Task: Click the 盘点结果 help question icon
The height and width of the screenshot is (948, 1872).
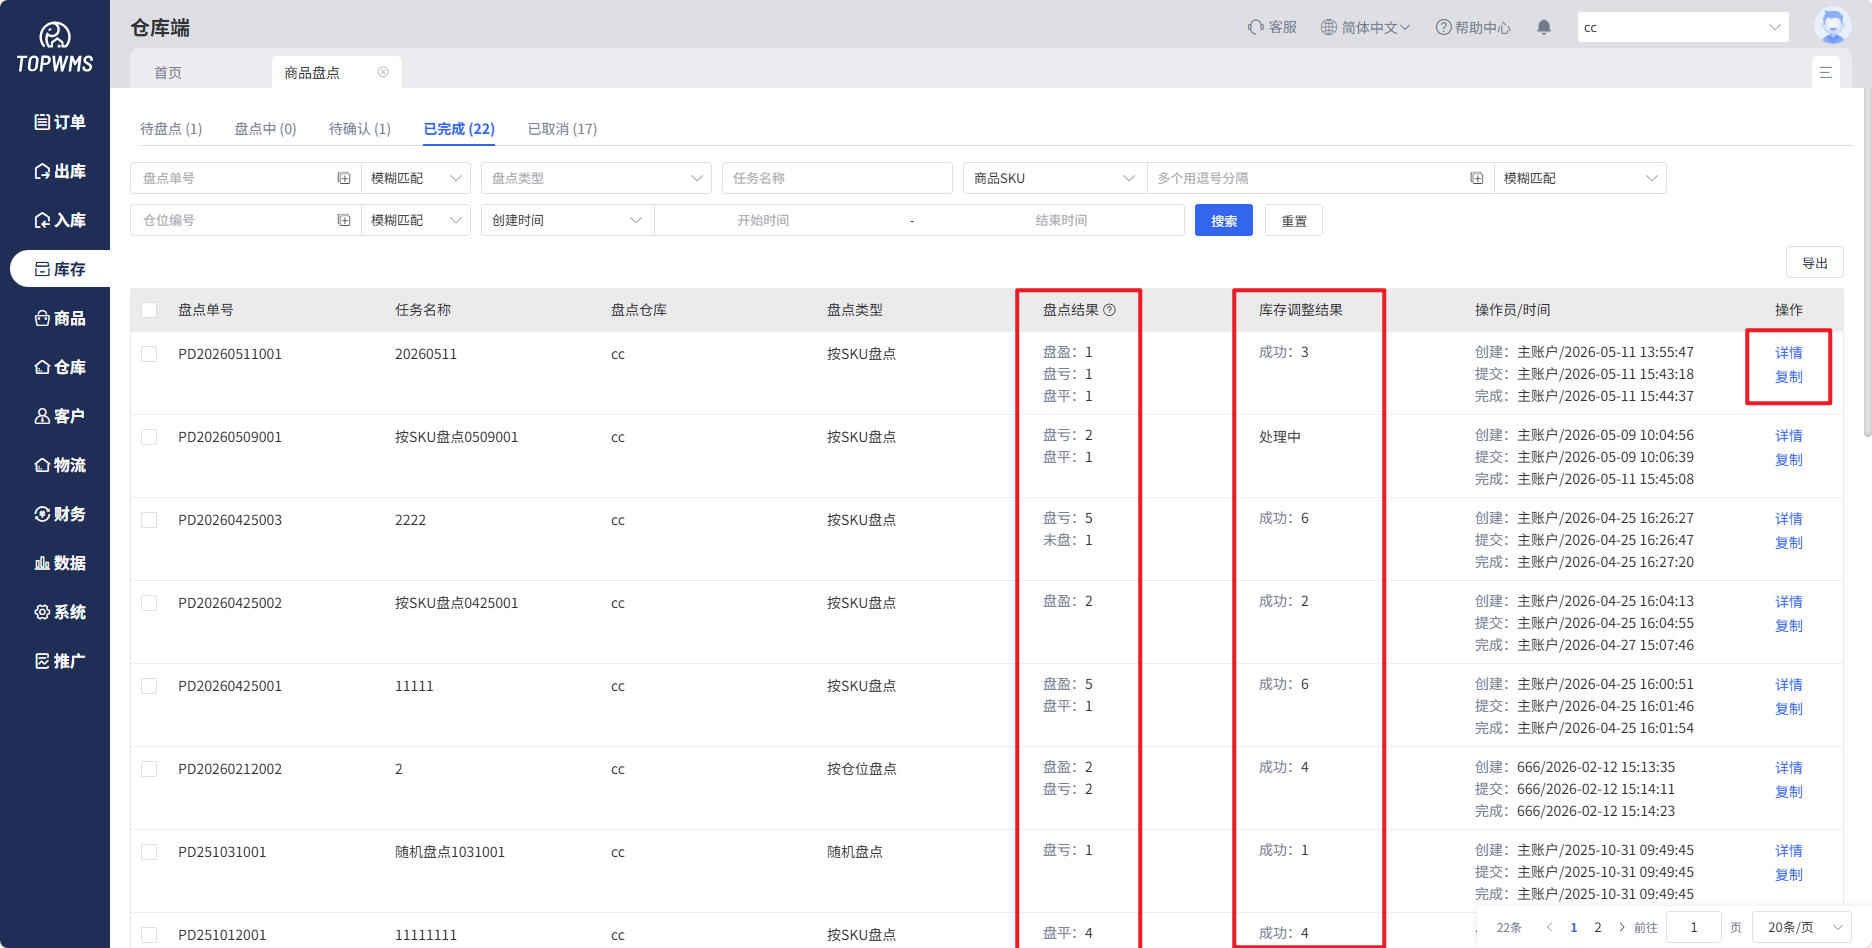Action: (1109, 310)
